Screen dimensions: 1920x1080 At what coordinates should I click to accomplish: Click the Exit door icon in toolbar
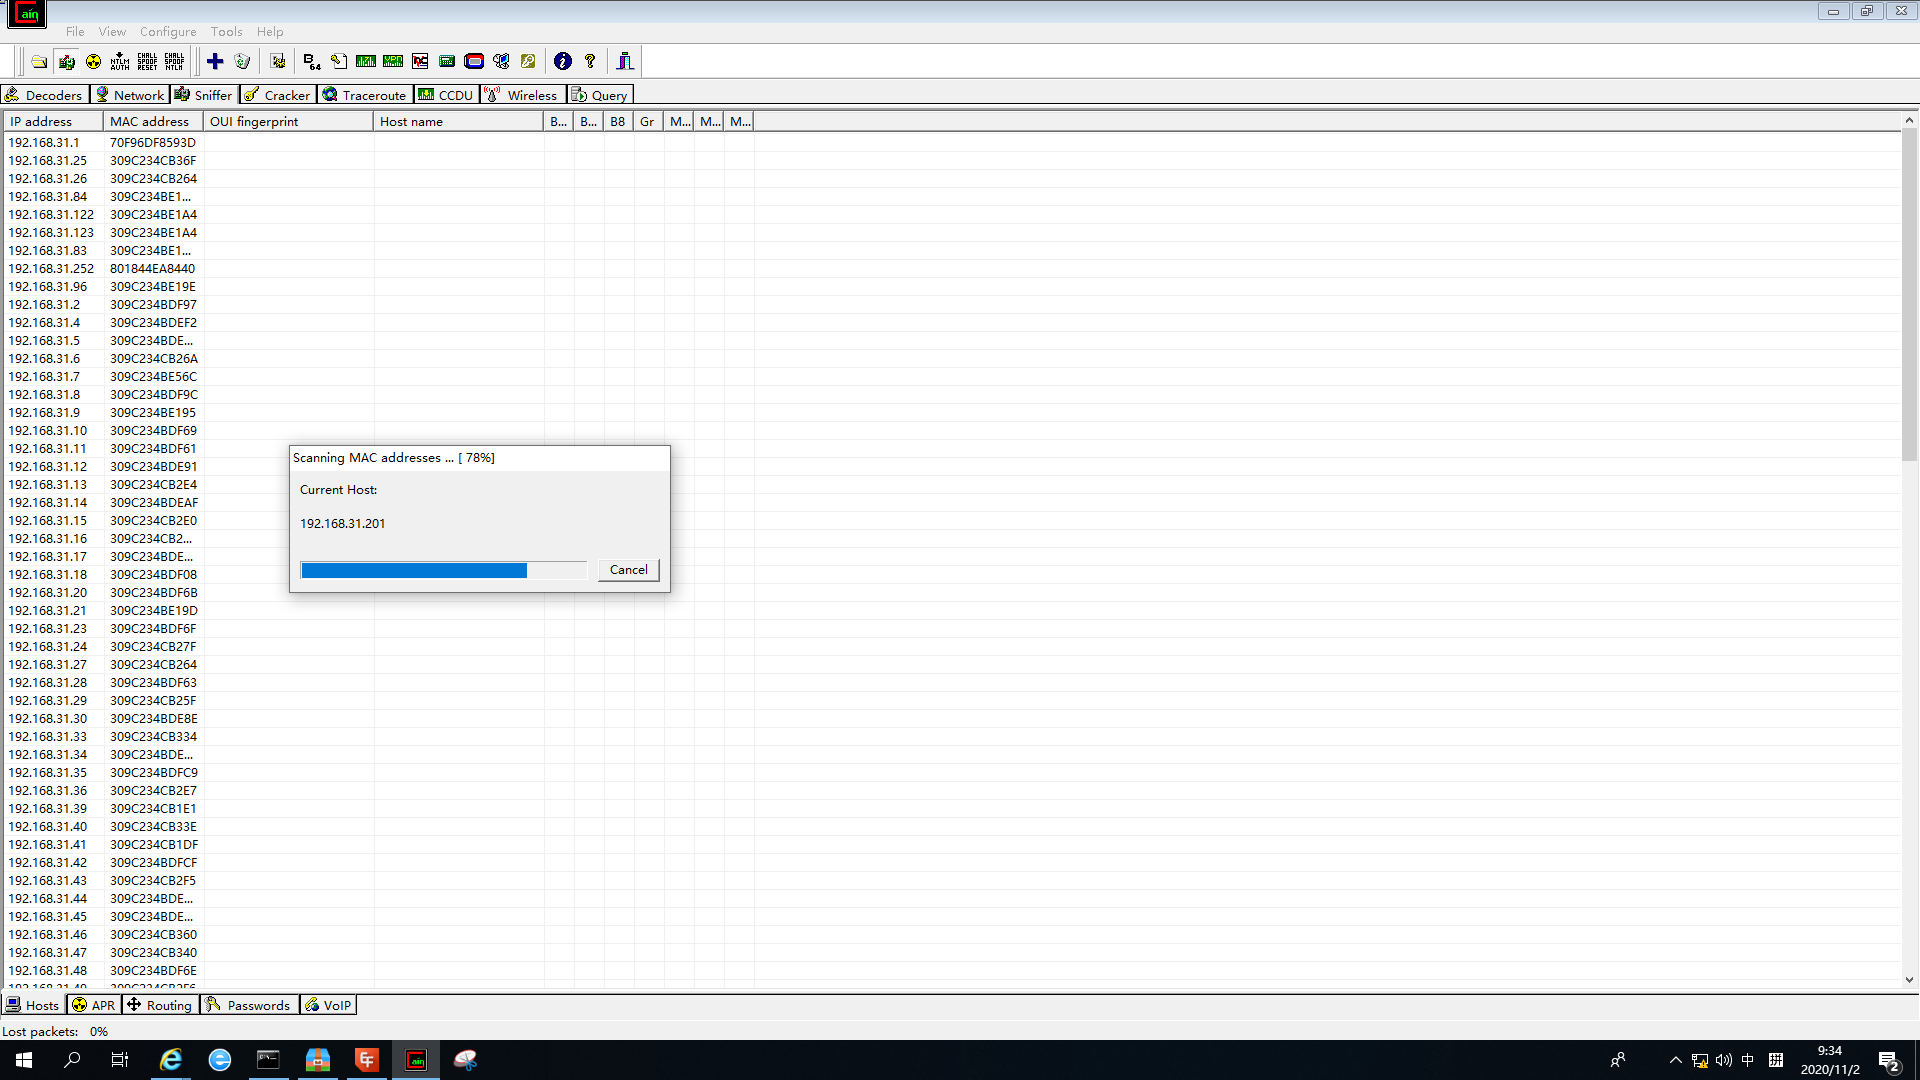625,62
